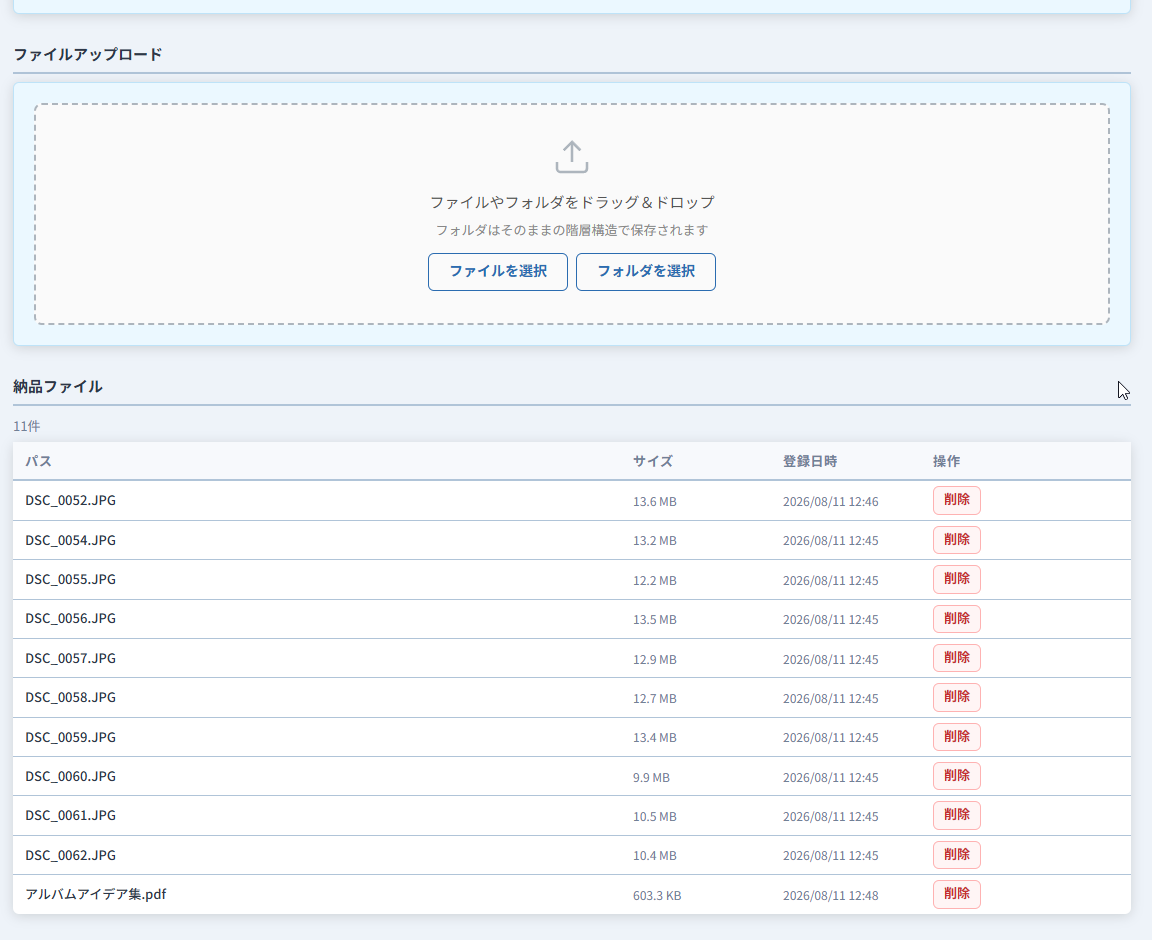Viewport: 1152px width, 940px height.
Task: Click the 2026/08/11 12:48 timestamp
Action: click(x=830, y=896)
